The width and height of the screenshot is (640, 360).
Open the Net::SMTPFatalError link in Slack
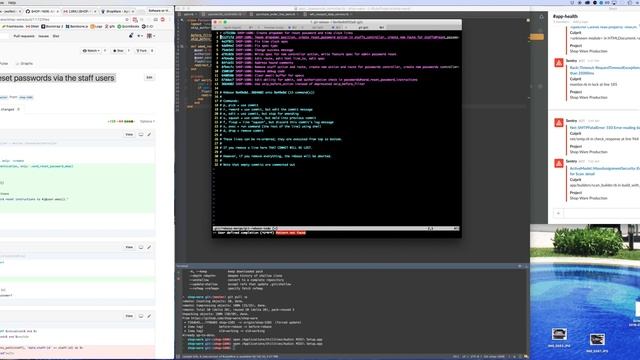click(604, 128)
